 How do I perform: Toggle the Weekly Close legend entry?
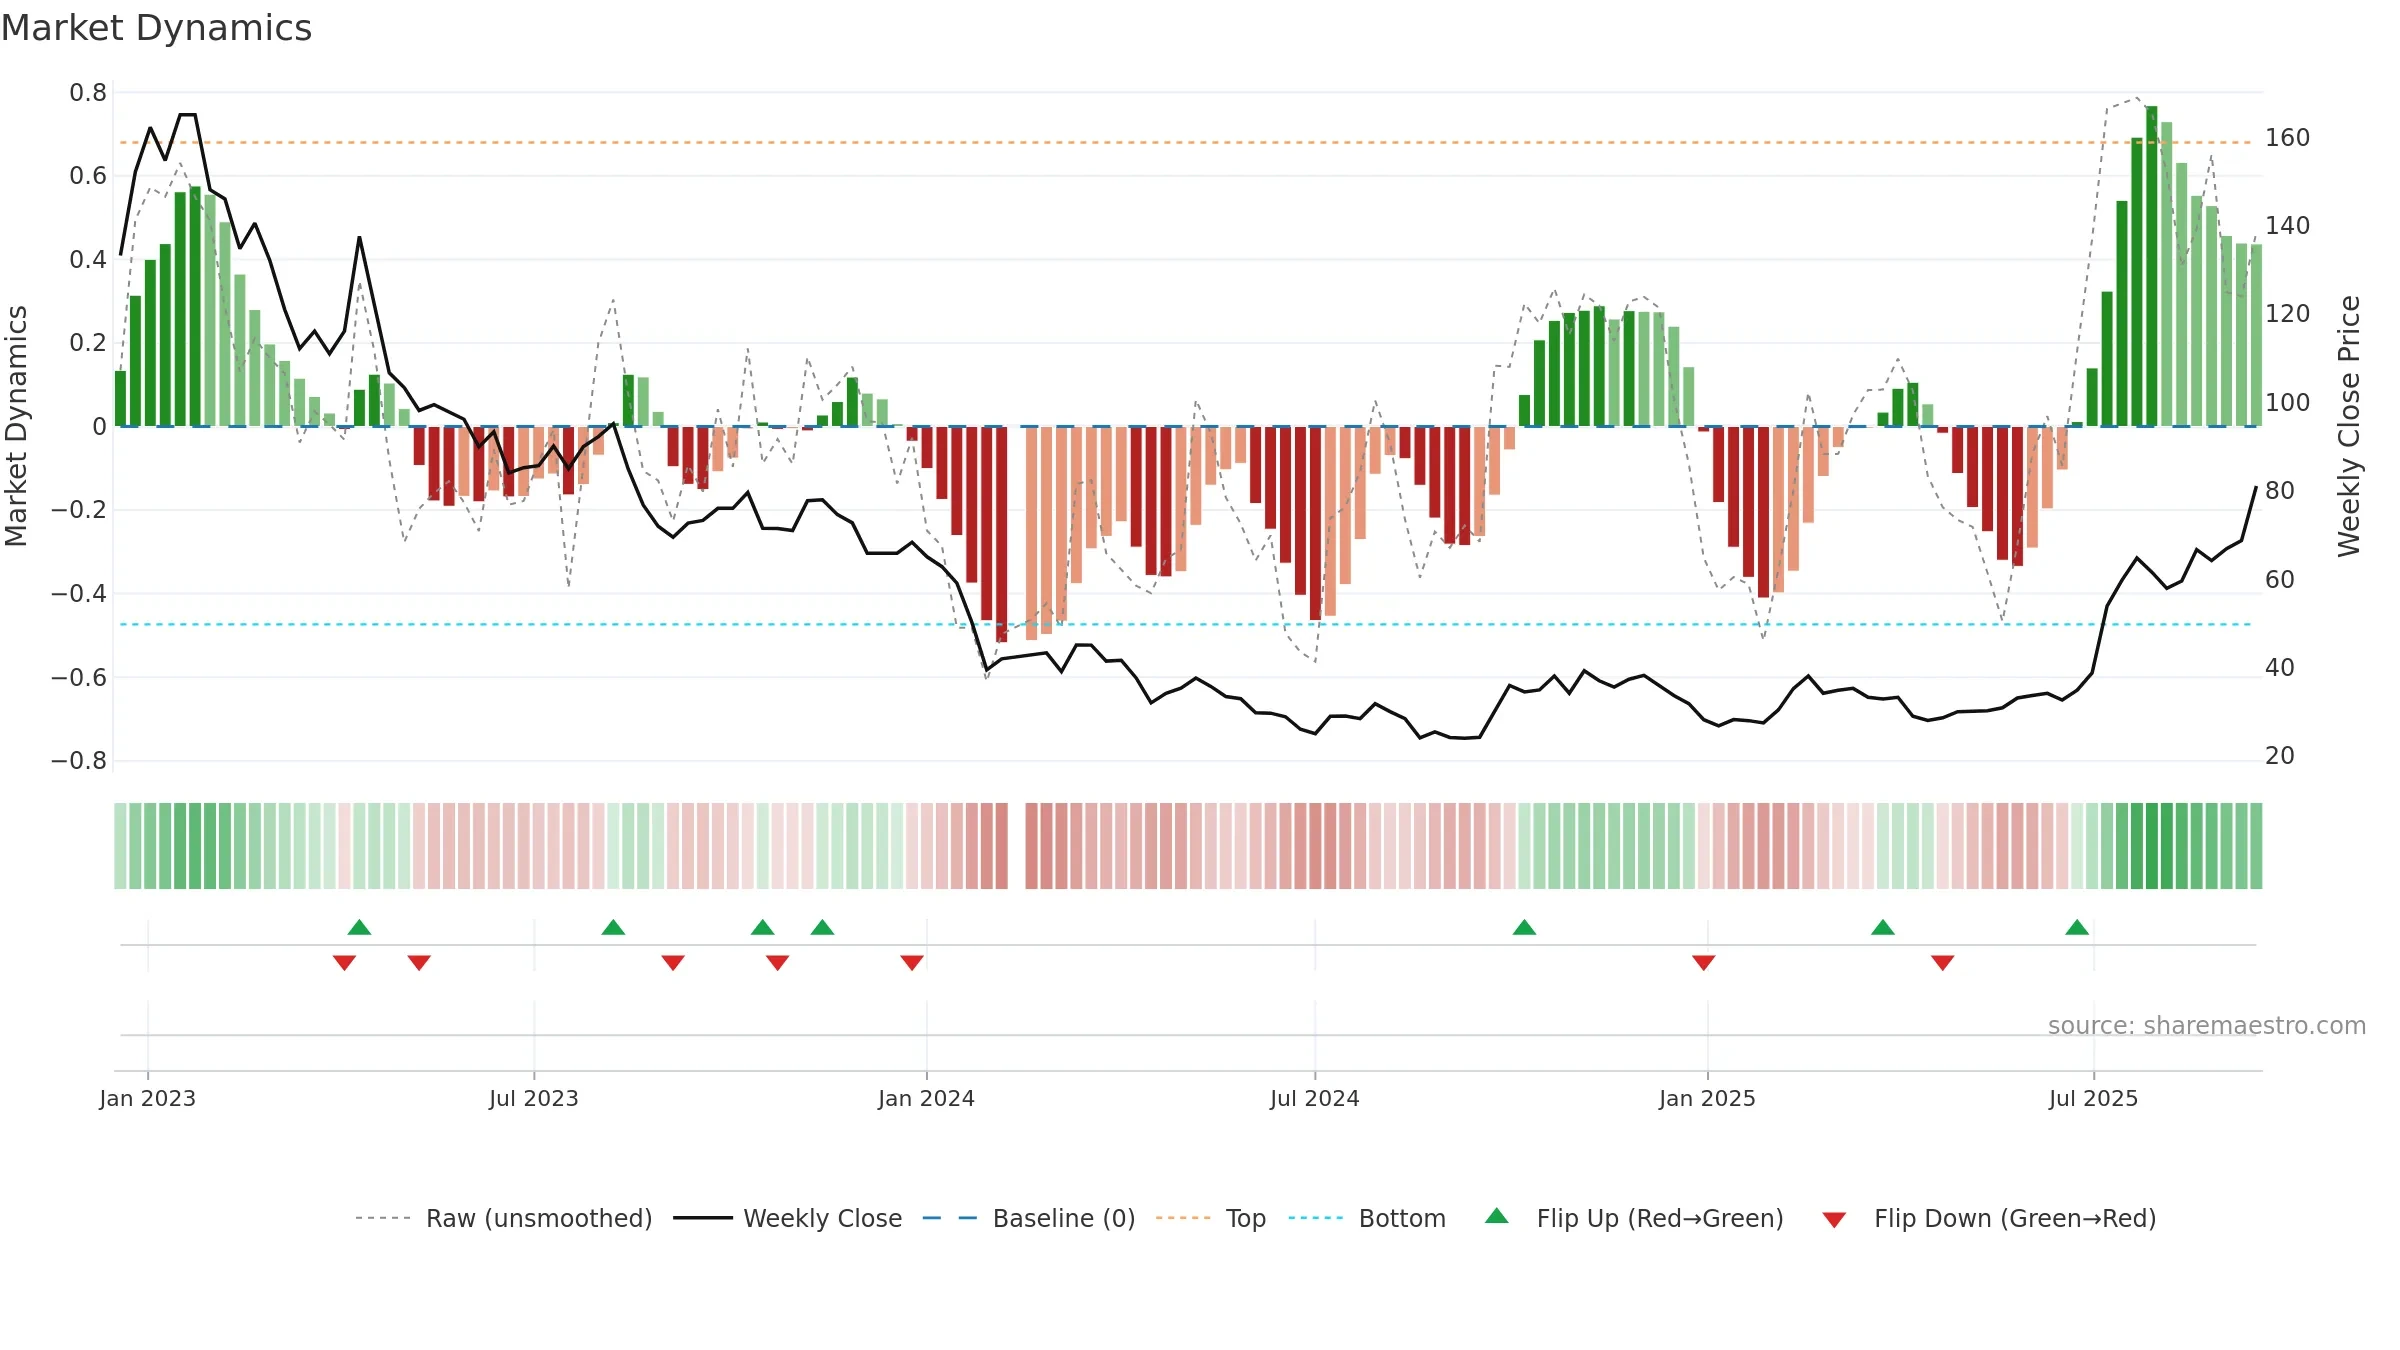(x=787, y=1218)
